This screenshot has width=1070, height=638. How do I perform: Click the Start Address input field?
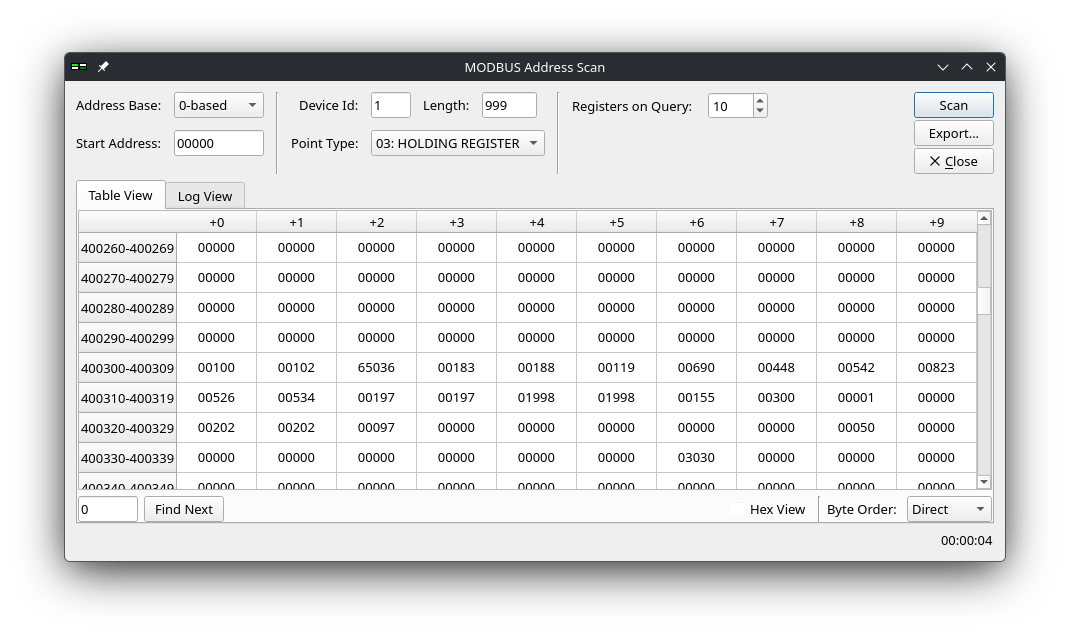coord(218,143)
